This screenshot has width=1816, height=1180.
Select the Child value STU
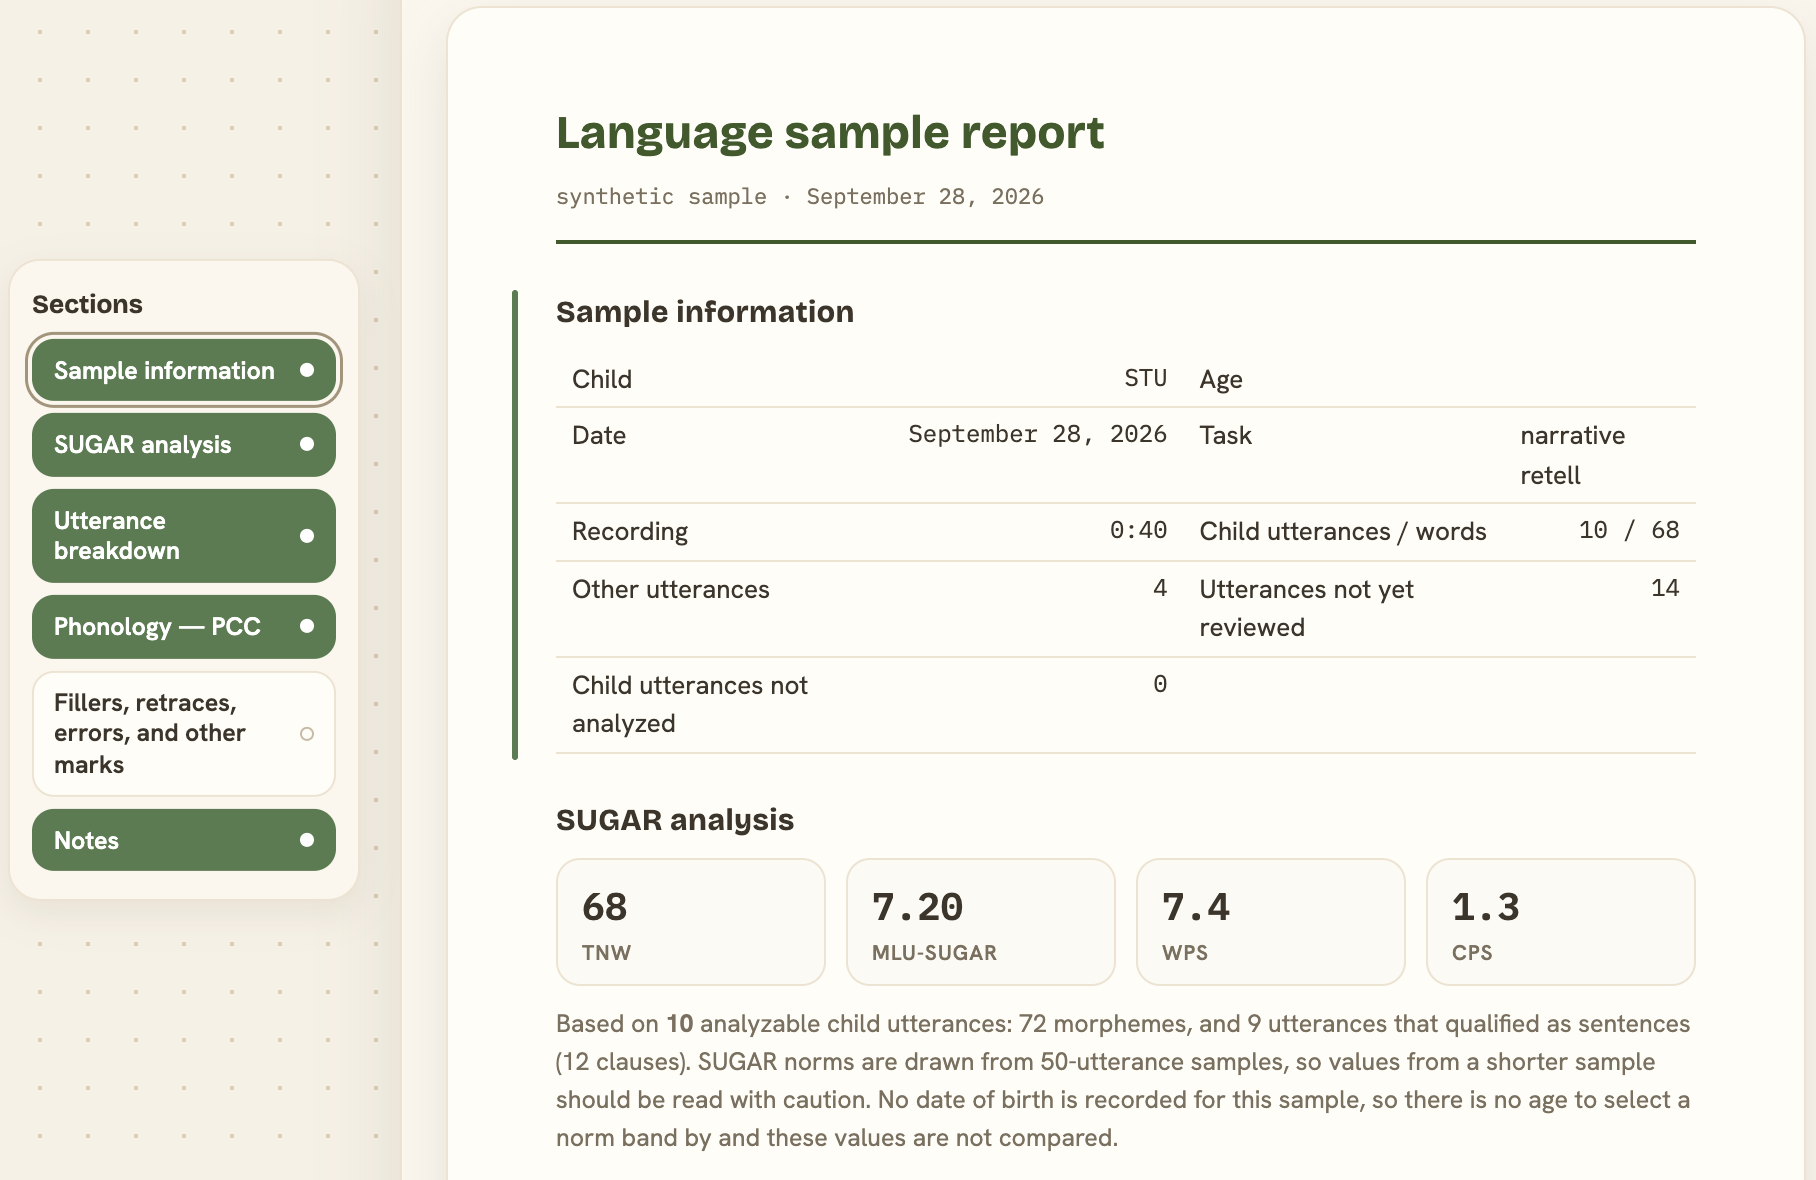(1145, 379)
